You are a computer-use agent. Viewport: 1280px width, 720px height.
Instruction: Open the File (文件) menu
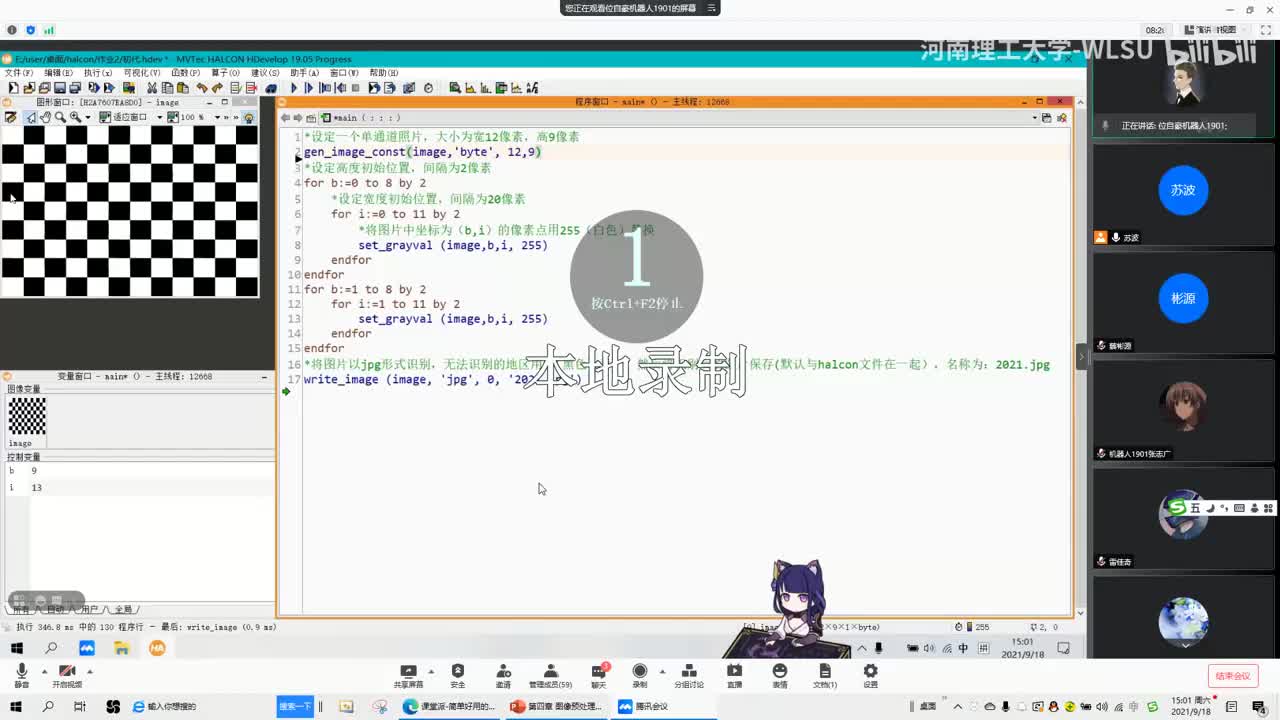click(x=19, y=73)
